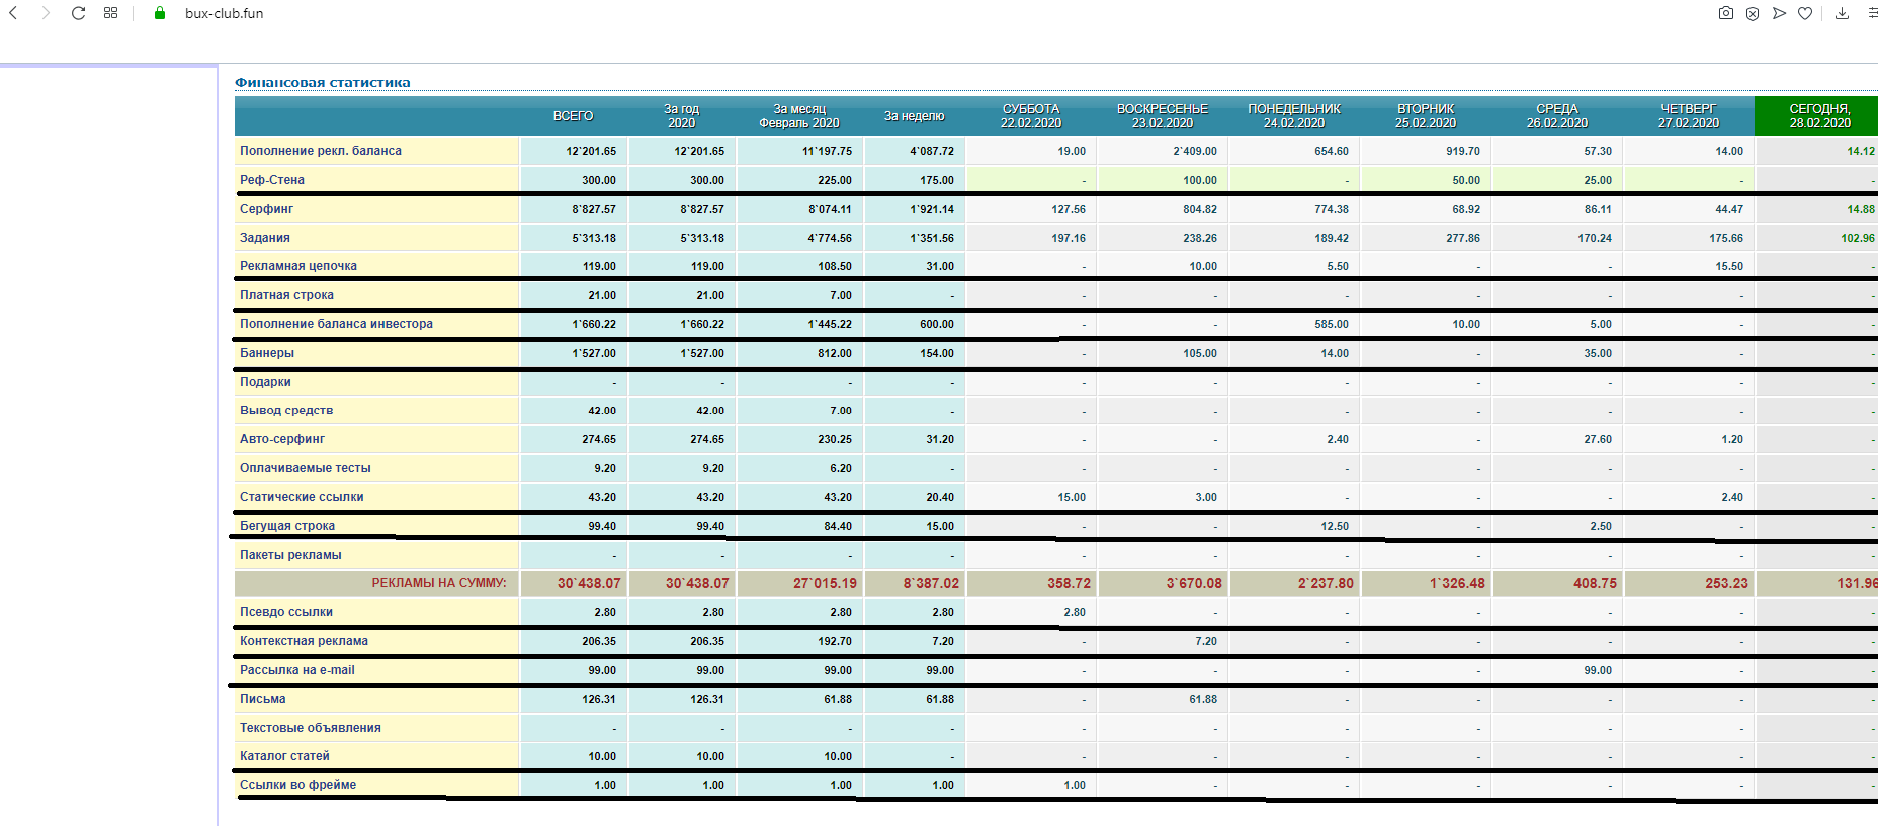This screenshot has height=826, width=1878.
Task: Click the Ссылки во фрейме row label
Action: coord(298,785)
